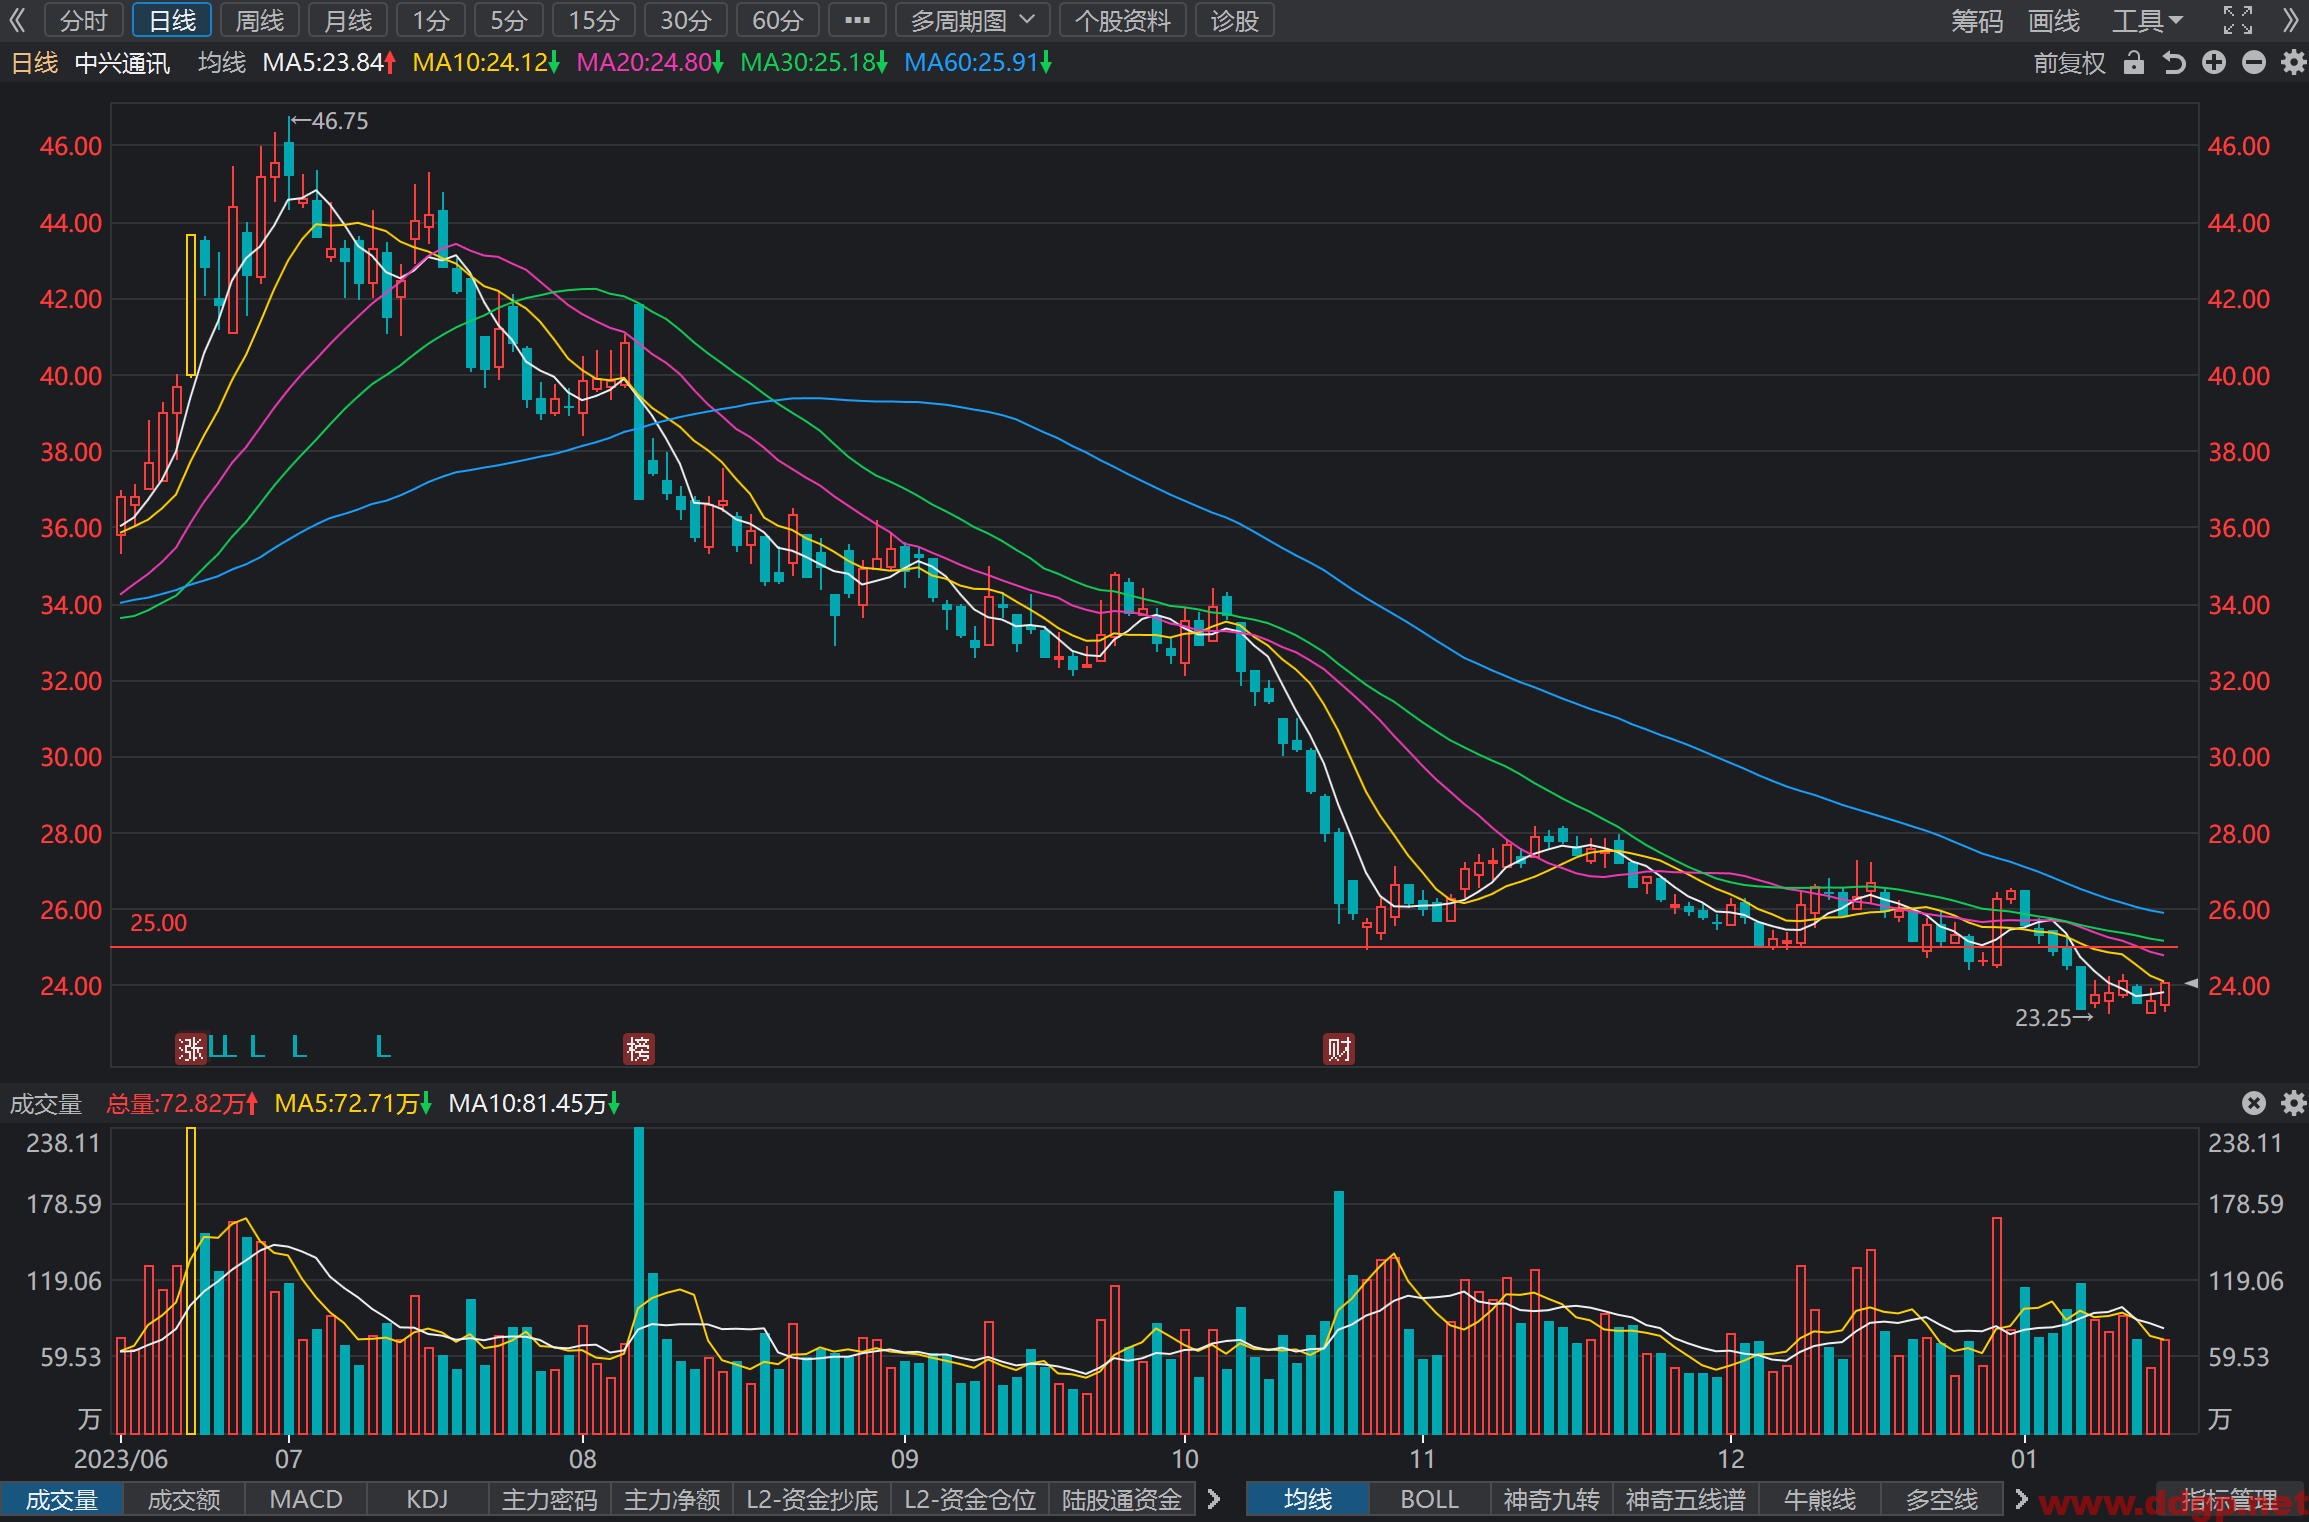Click the 榜 marker below August candles
The height and width of the screenshot is (1522, 2309).
[638, 1049]
